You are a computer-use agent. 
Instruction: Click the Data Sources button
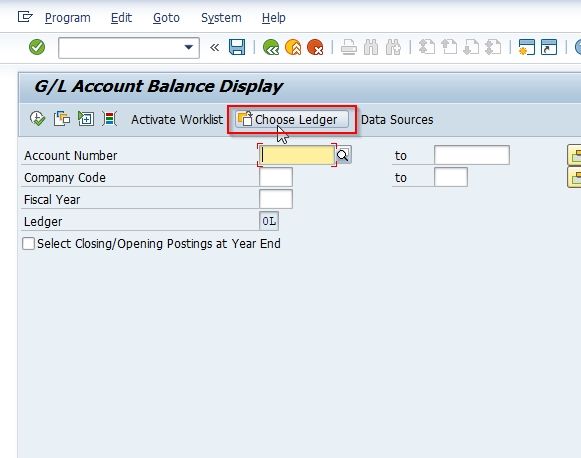click(397, 119)
